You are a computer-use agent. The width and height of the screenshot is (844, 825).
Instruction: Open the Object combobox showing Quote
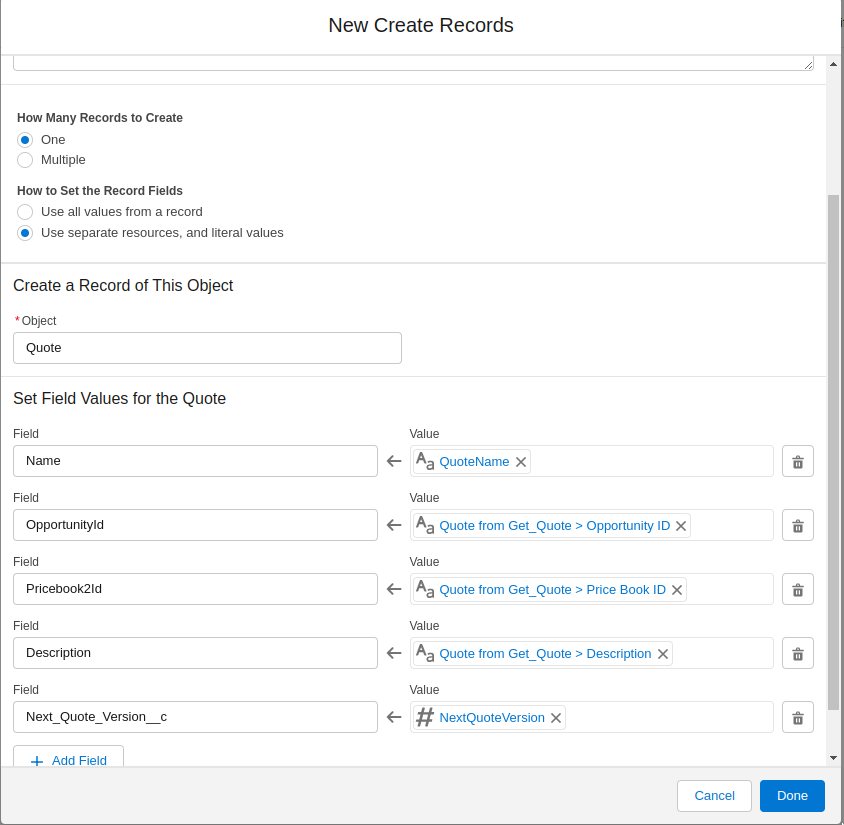click(x=207, y=348)
